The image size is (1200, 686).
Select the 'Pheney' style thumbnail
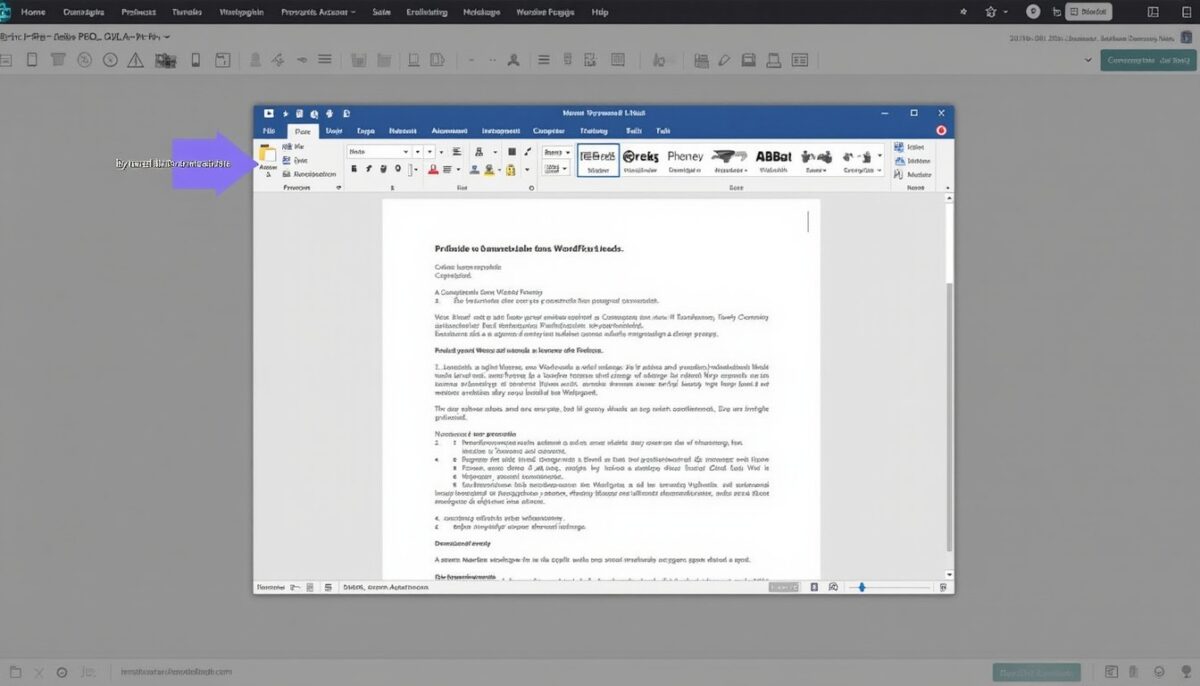[x=685, y=159]
